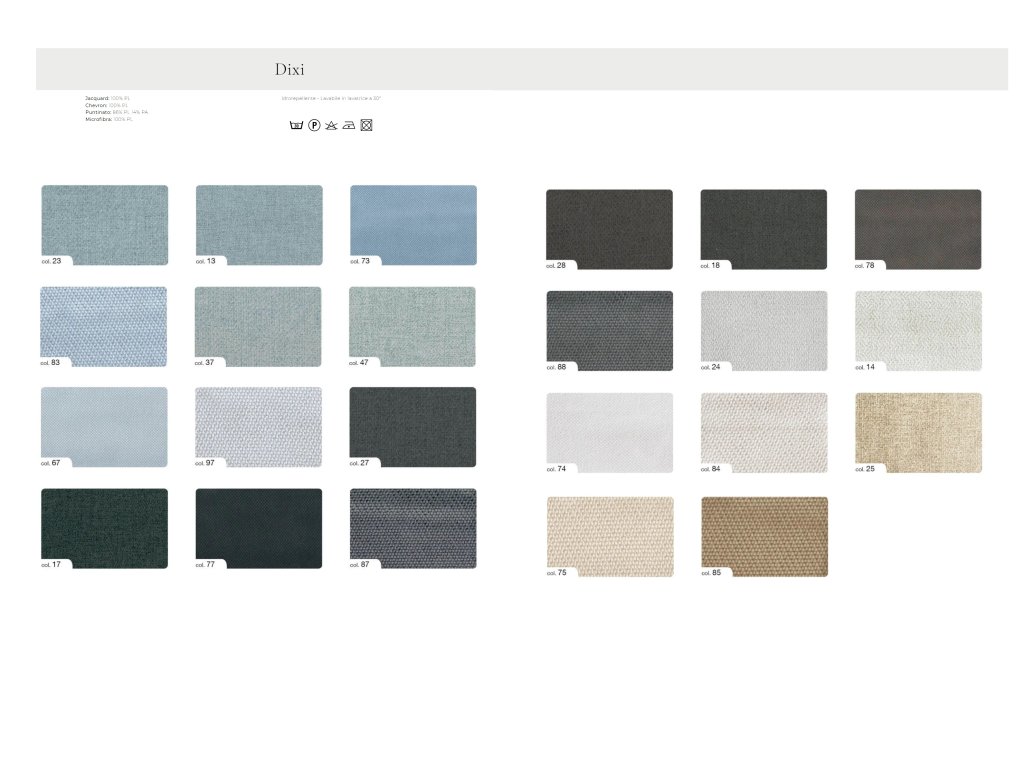Click the iron care symbol
The image size is (1024, 768).
coord(348,125)
